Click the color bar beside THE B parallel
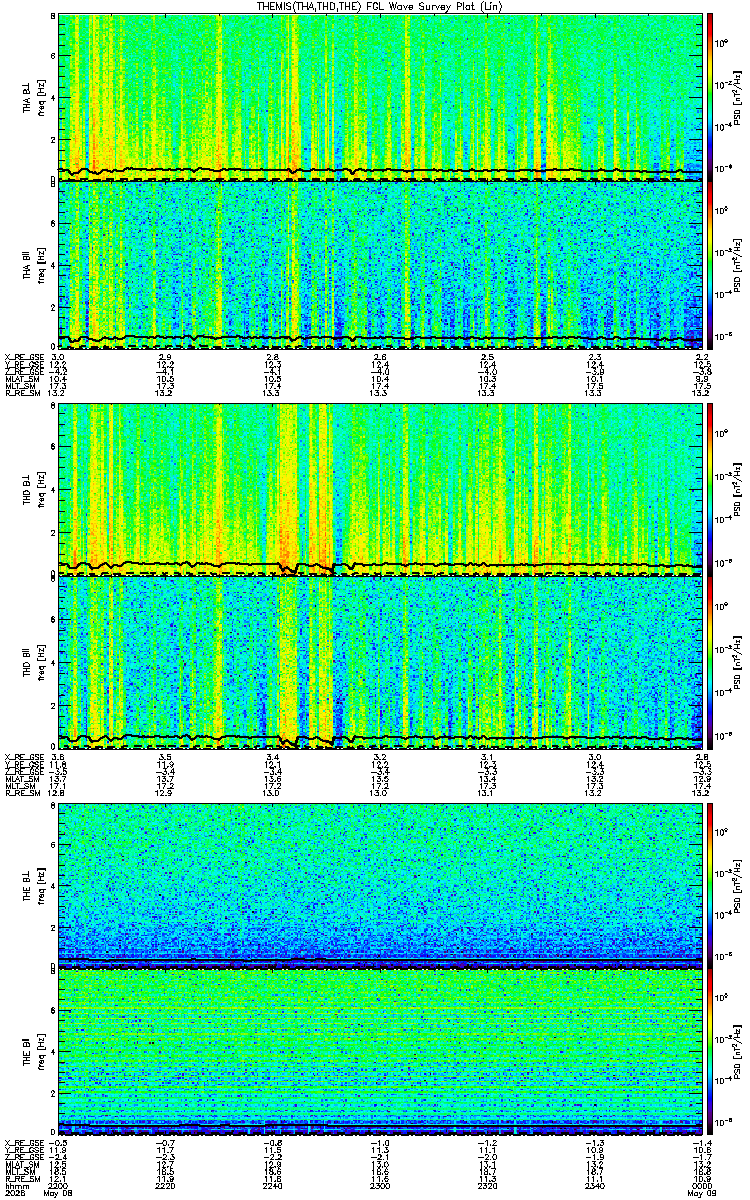 (x=709, y=1052)
